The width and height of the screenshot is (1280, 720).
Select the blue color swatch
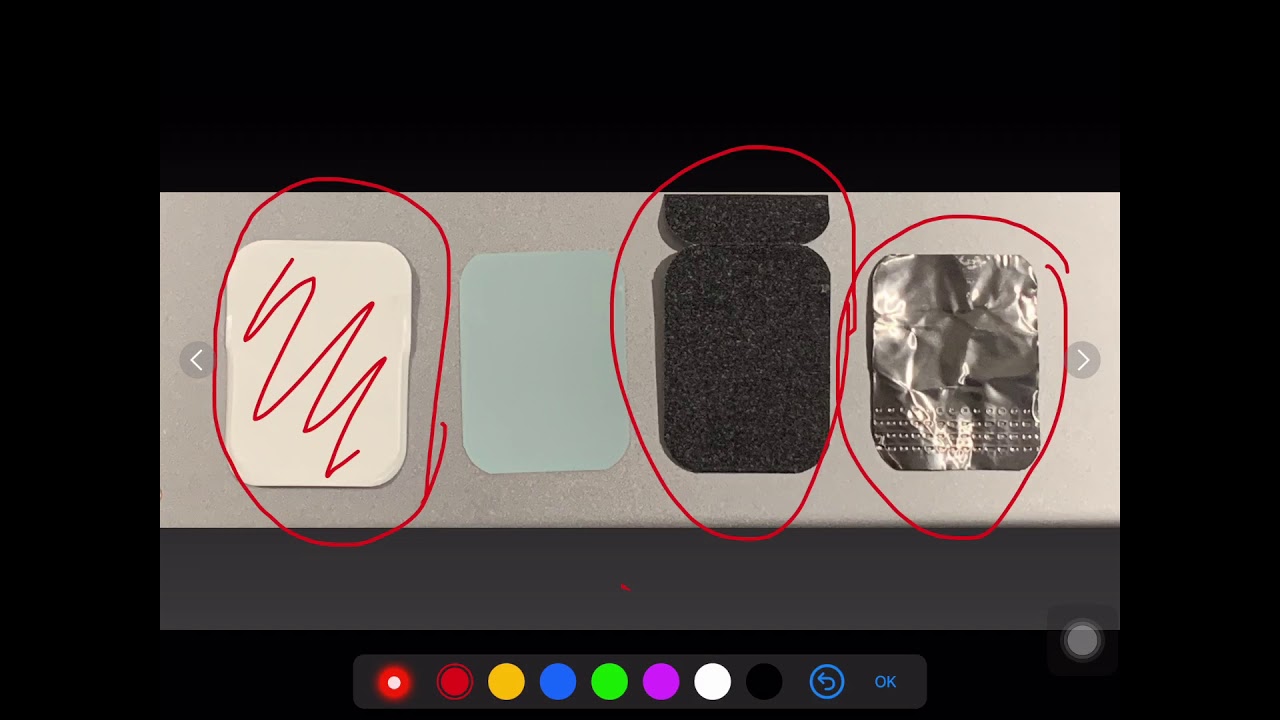pos(558,682)
